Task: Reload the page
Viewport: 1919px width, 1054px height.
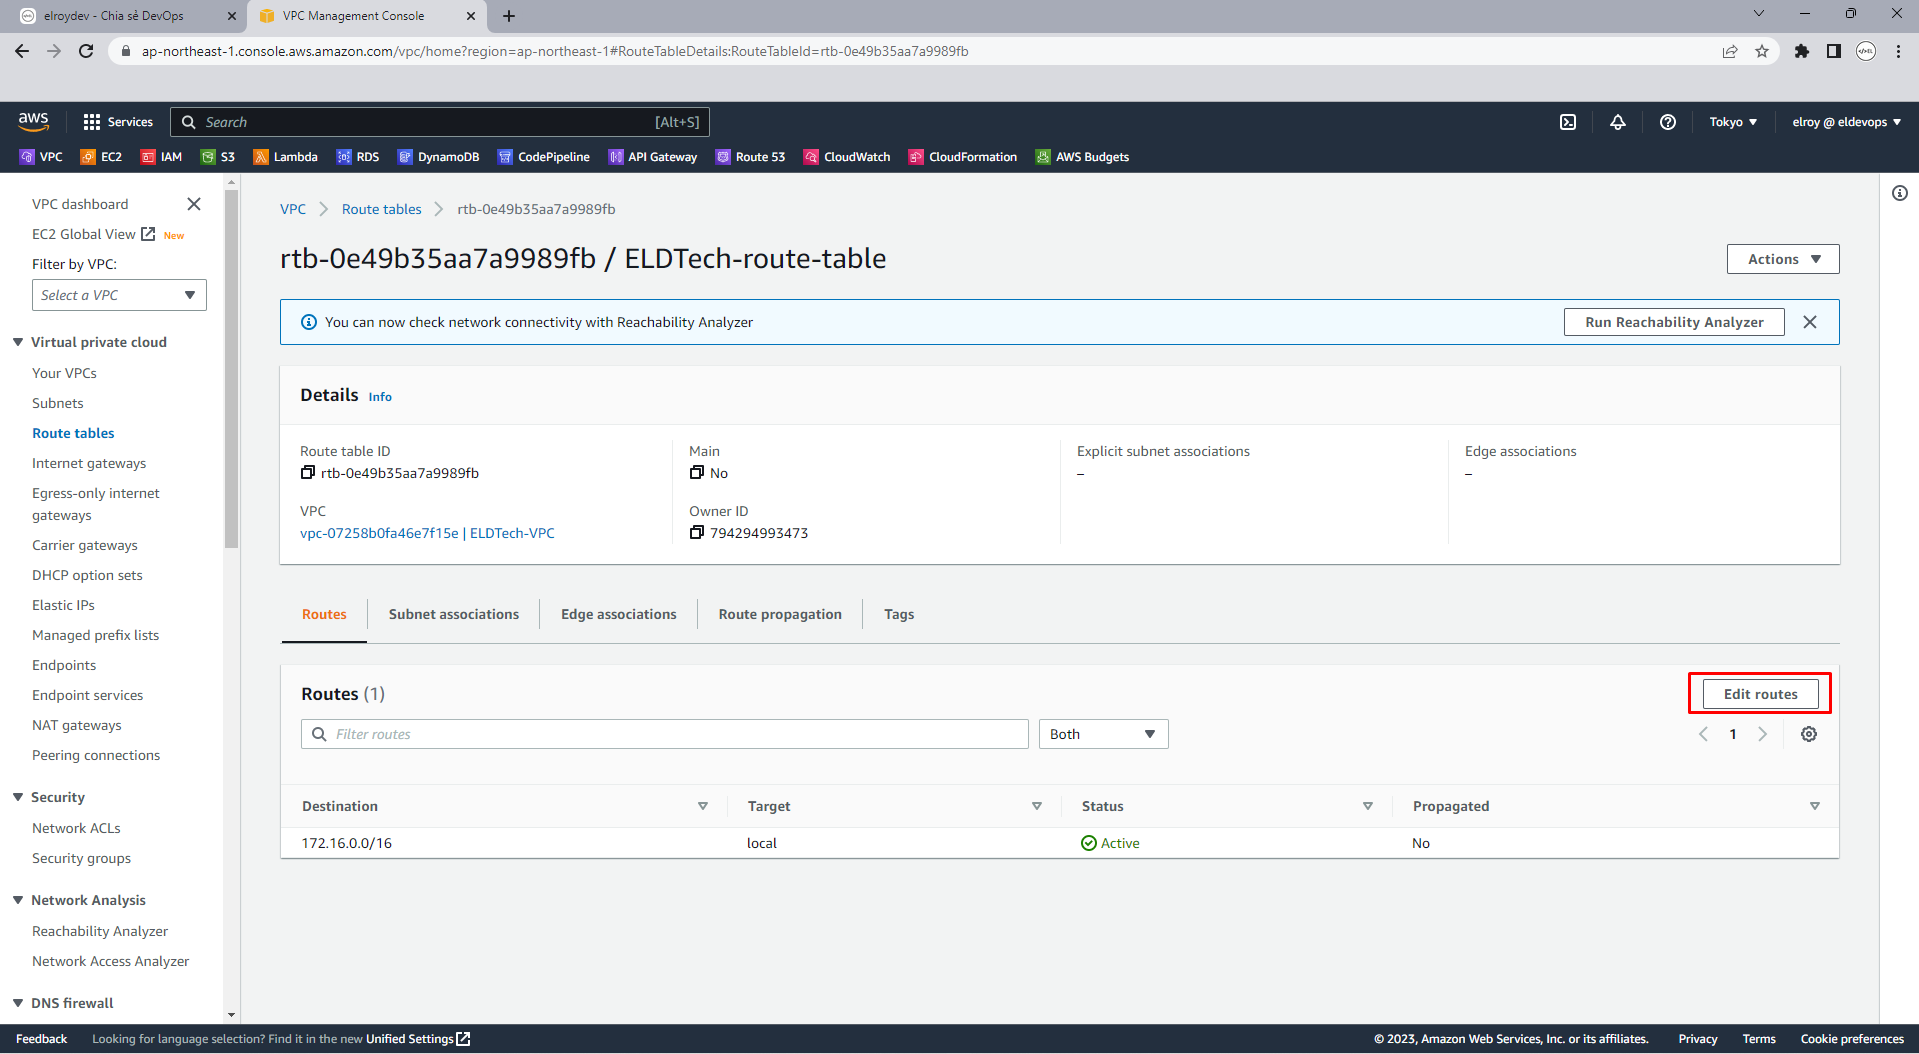Action: coord(86,51)
